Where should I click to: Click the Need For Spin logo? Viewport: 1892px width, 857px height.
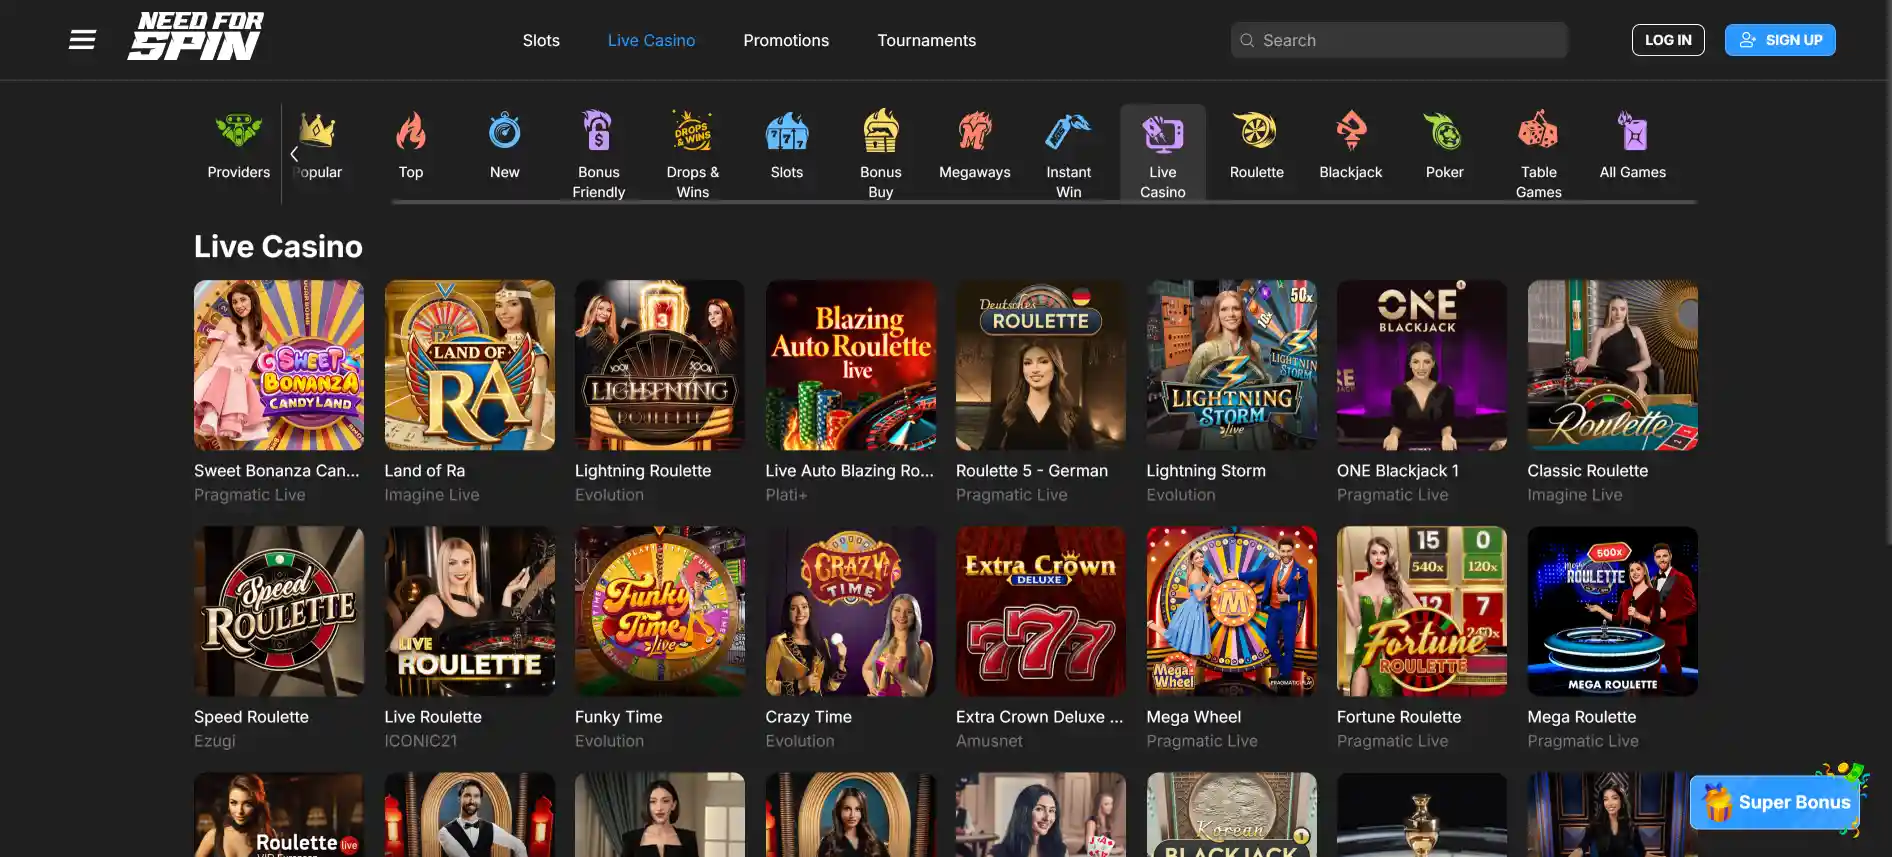click(196, 37)
